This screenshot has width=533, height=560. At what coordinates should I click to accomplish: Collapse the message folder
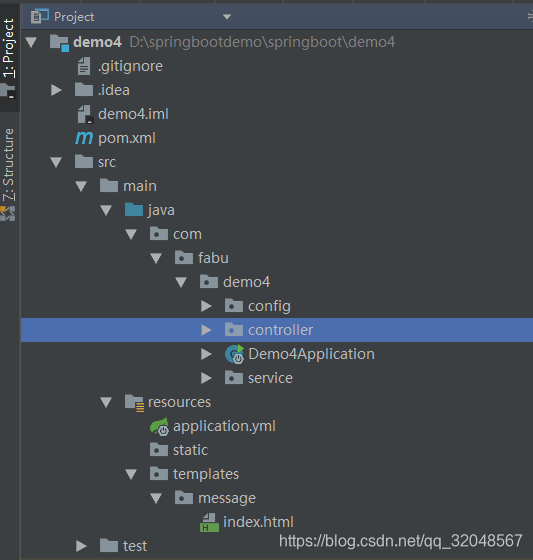click(156, 498)
